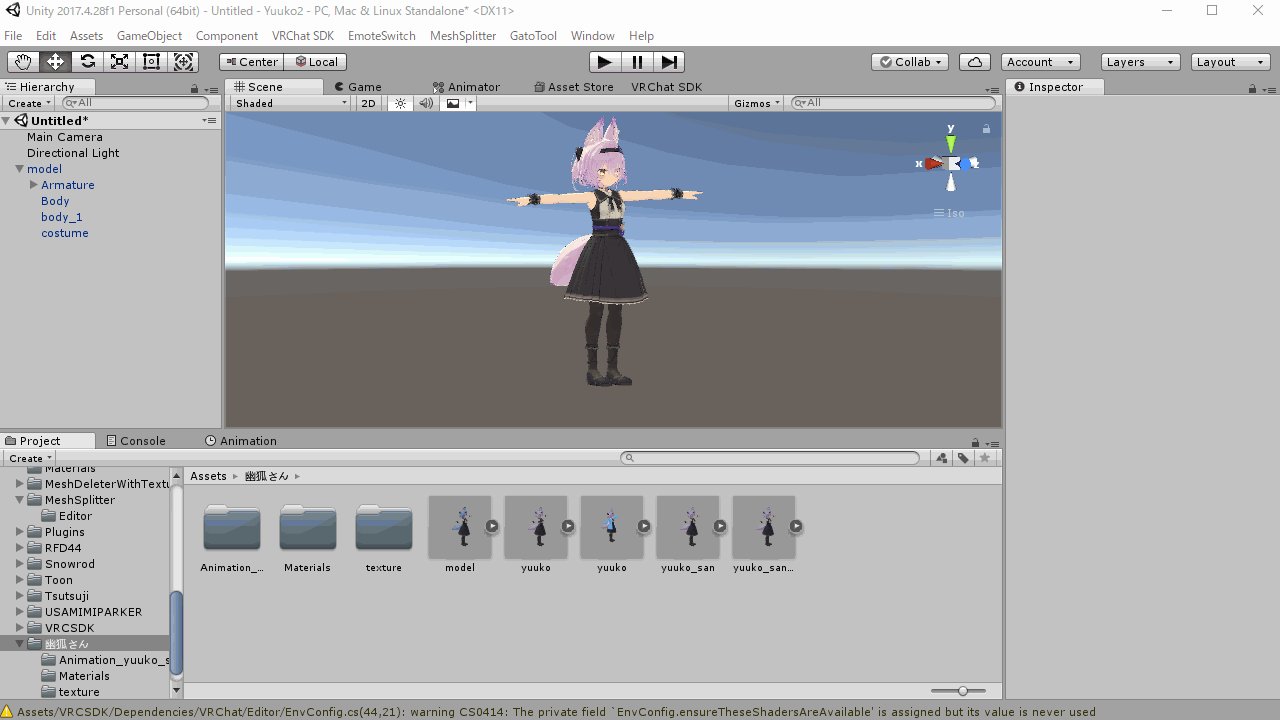Screen dimensions: 1280x720
Task: Save search favorite star icon
Action: coord(985,458)
